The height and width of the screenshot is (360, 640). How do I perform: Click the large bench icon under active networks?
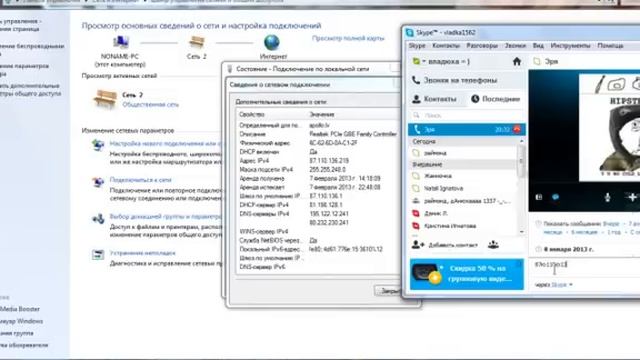coord(105,99)
